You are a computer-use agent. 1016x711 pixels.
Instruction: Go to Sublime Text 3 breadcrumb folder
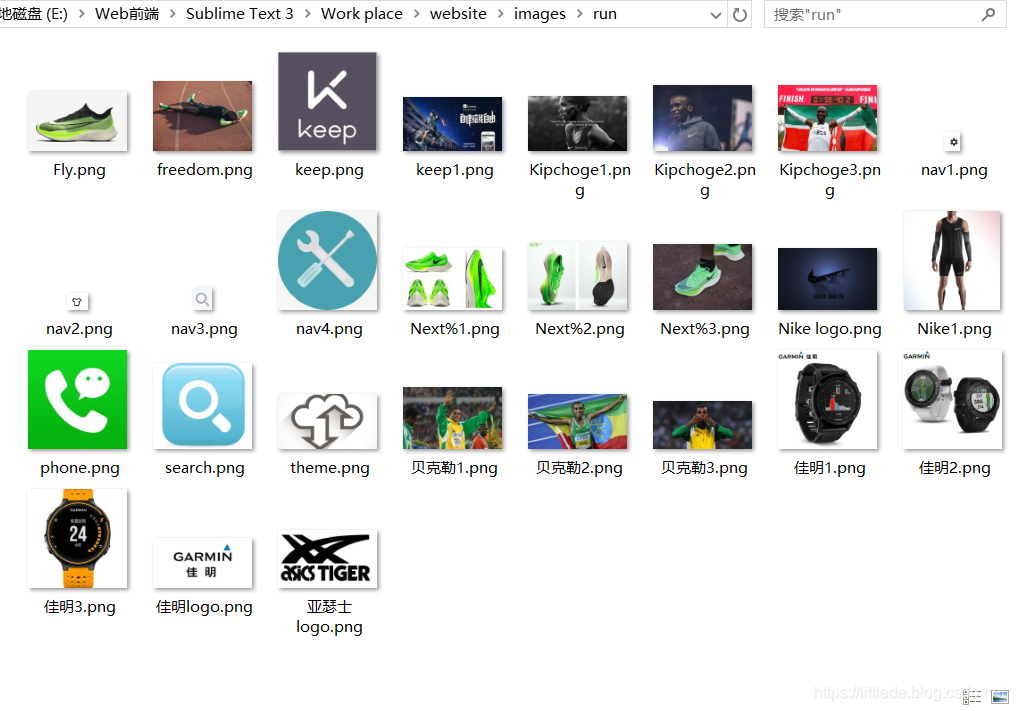(240, 14)
